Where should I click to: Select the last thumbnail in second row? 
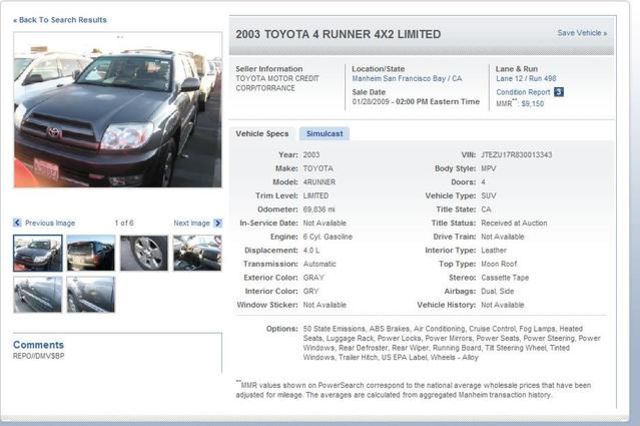[x=91, y=294]
